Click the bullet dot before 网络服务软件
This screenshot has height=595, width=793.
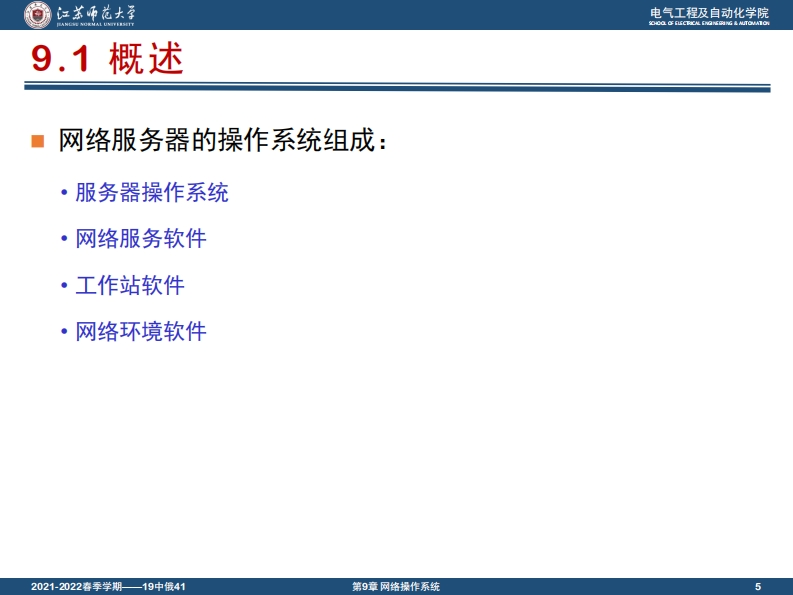pyautogui.click(x=65, y=240)
